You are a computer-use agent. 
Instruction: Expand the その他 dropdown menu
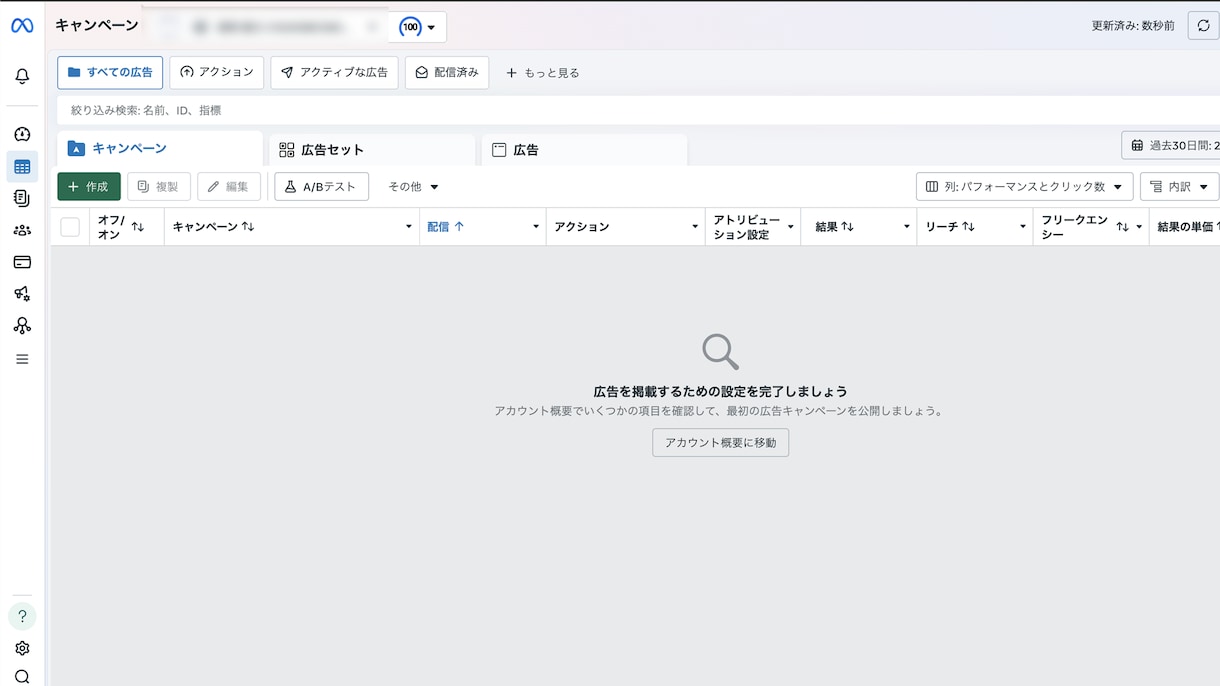pyautogui.click(x=413, y=187)
